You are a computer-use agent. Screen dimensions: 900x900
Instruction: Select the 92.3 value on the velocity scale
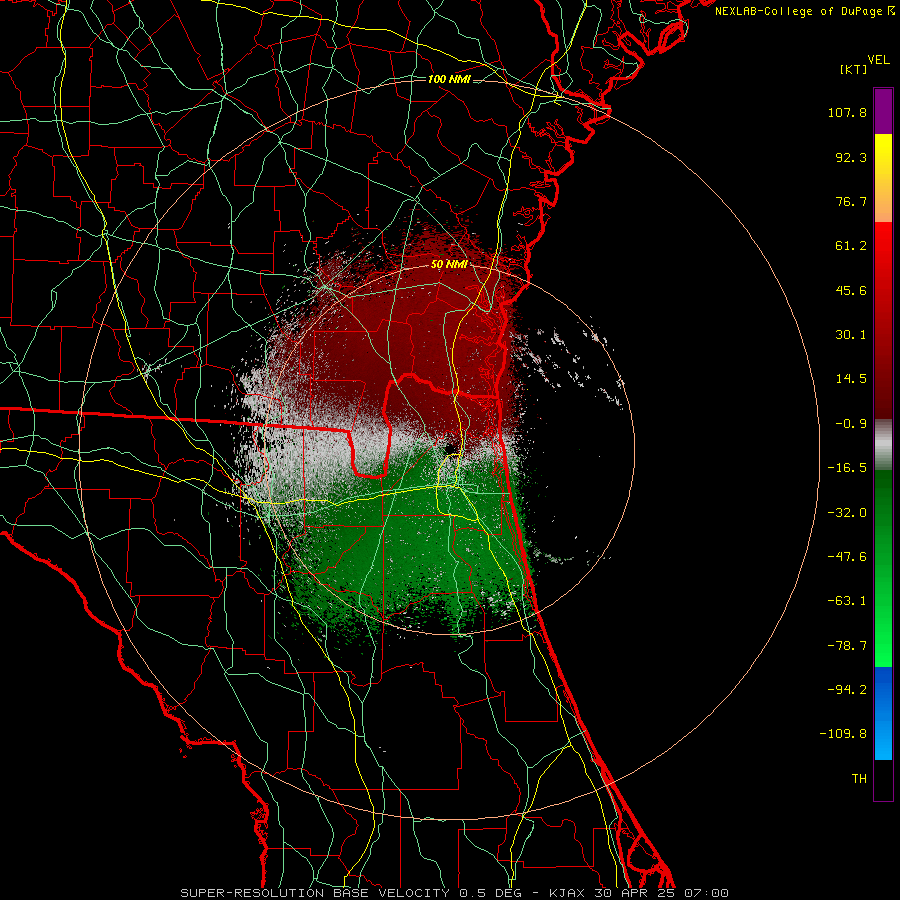[851, 157]
